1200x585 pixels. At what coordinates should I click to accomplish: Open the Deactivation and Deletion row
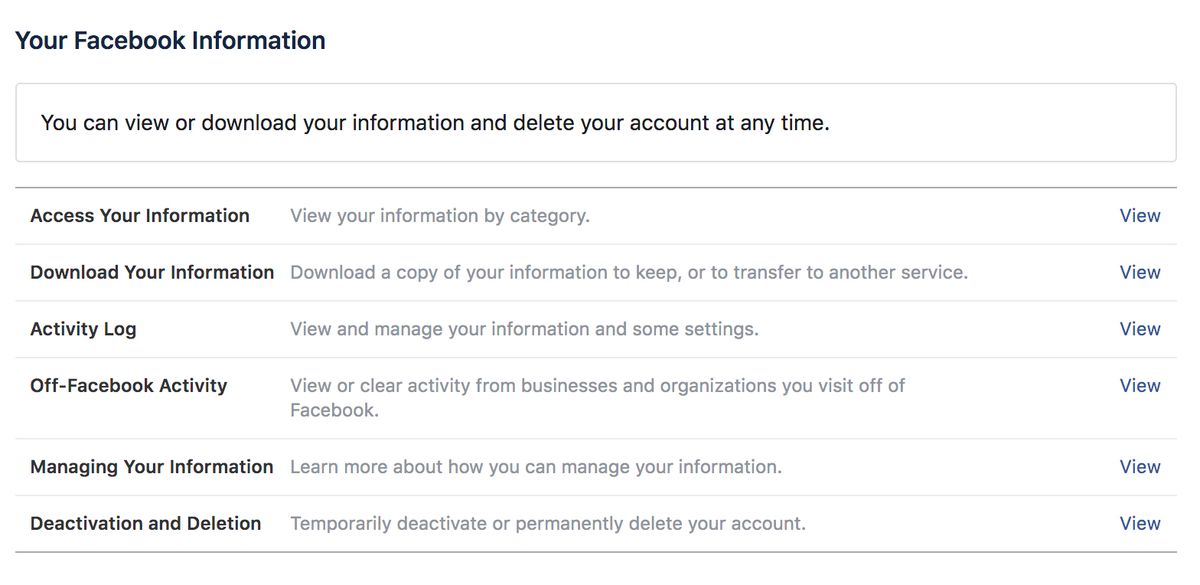[x=146, y=523]
